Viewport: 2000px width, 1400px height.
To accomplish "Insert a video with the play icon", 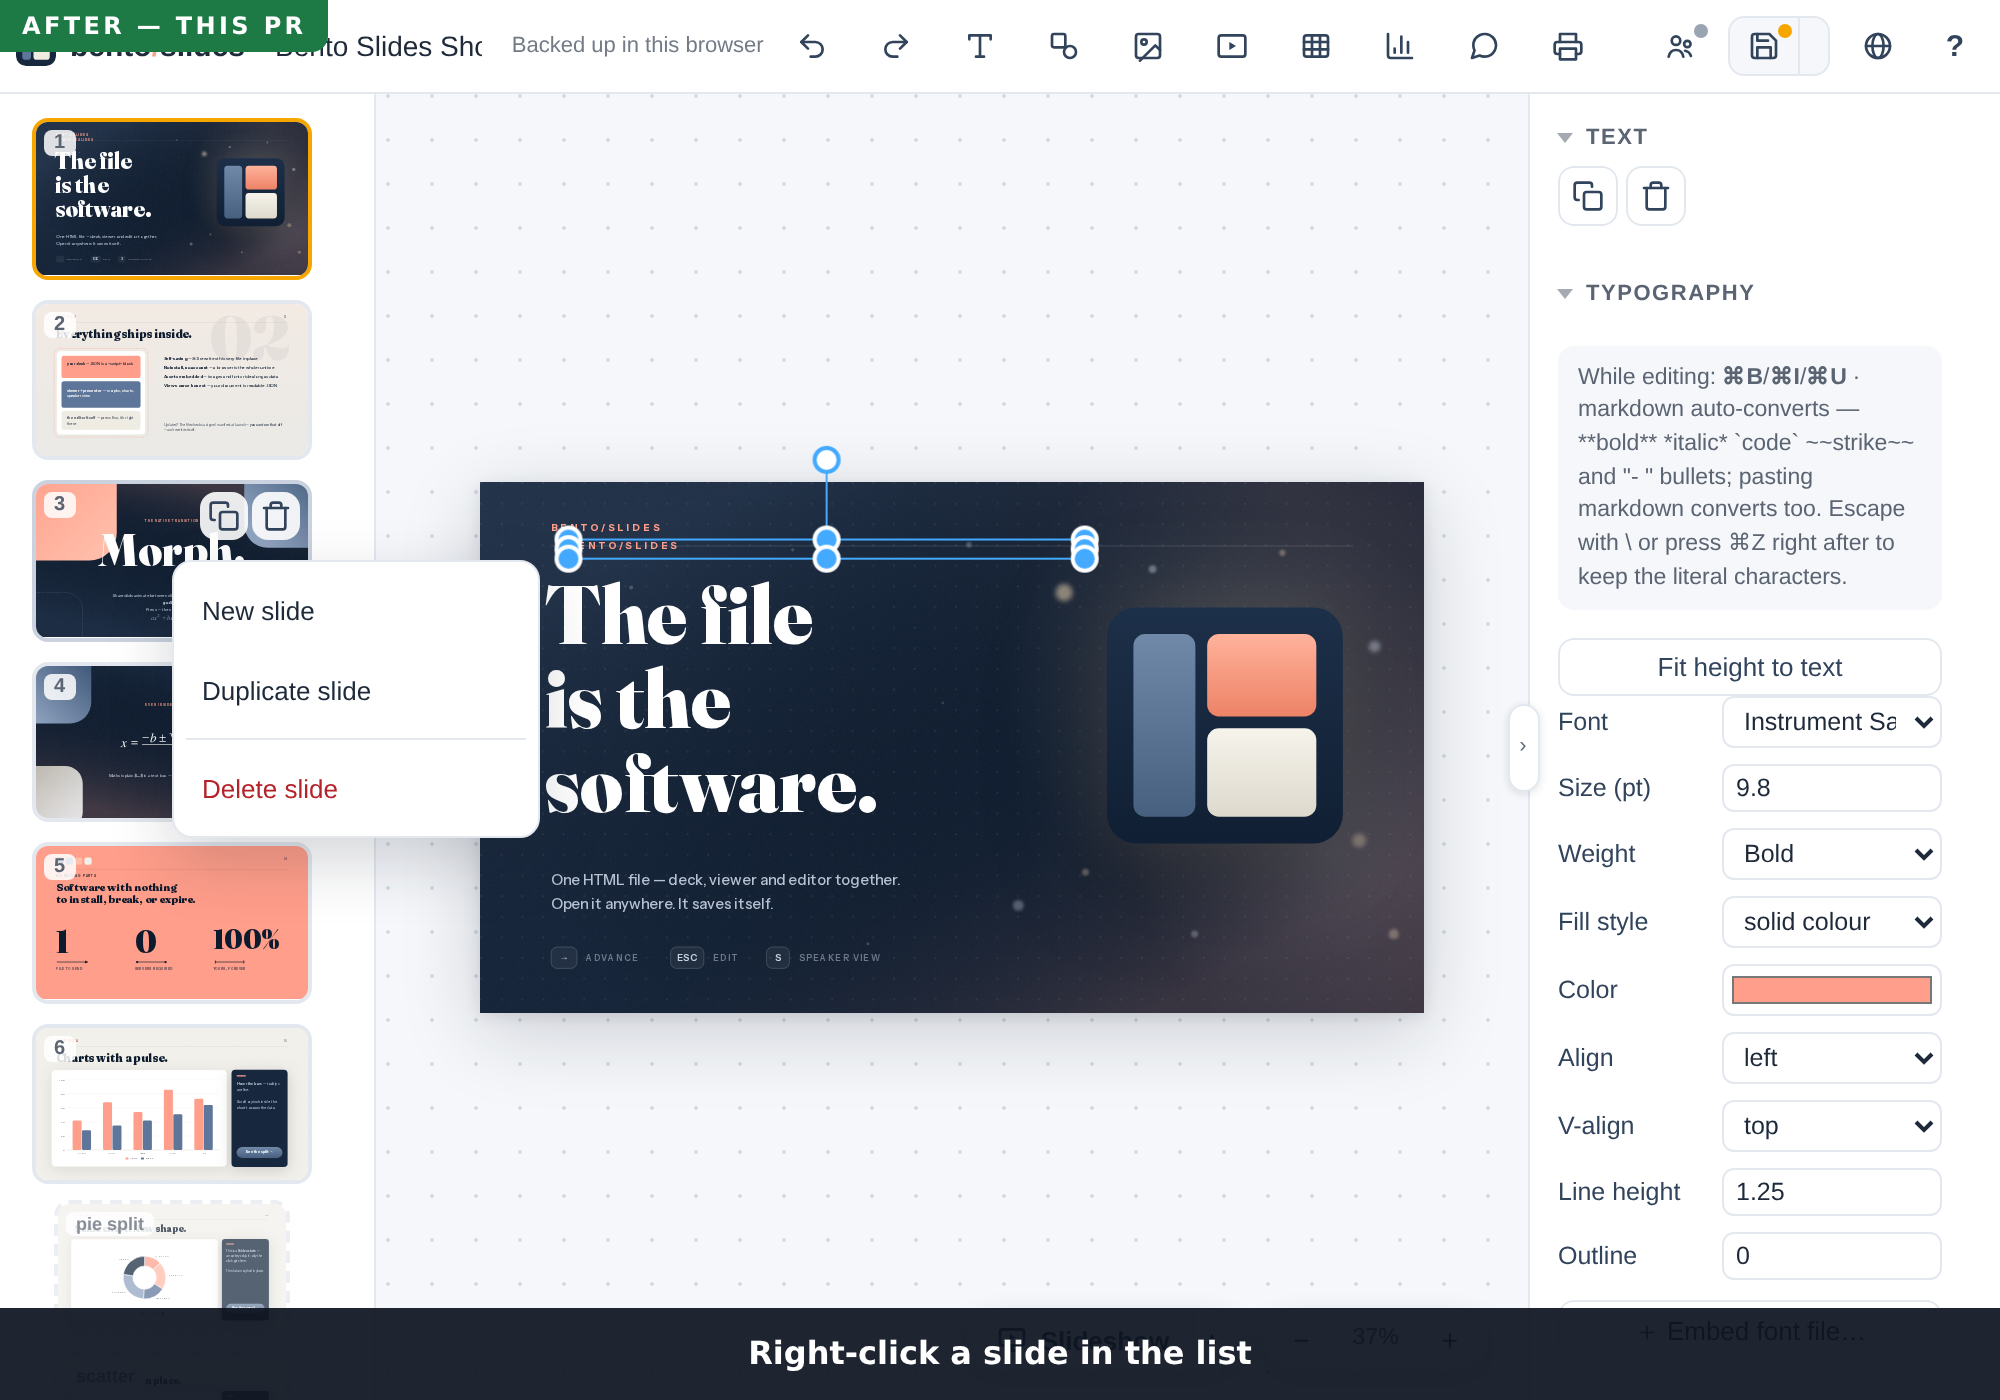I will (x=1232, y=46).
